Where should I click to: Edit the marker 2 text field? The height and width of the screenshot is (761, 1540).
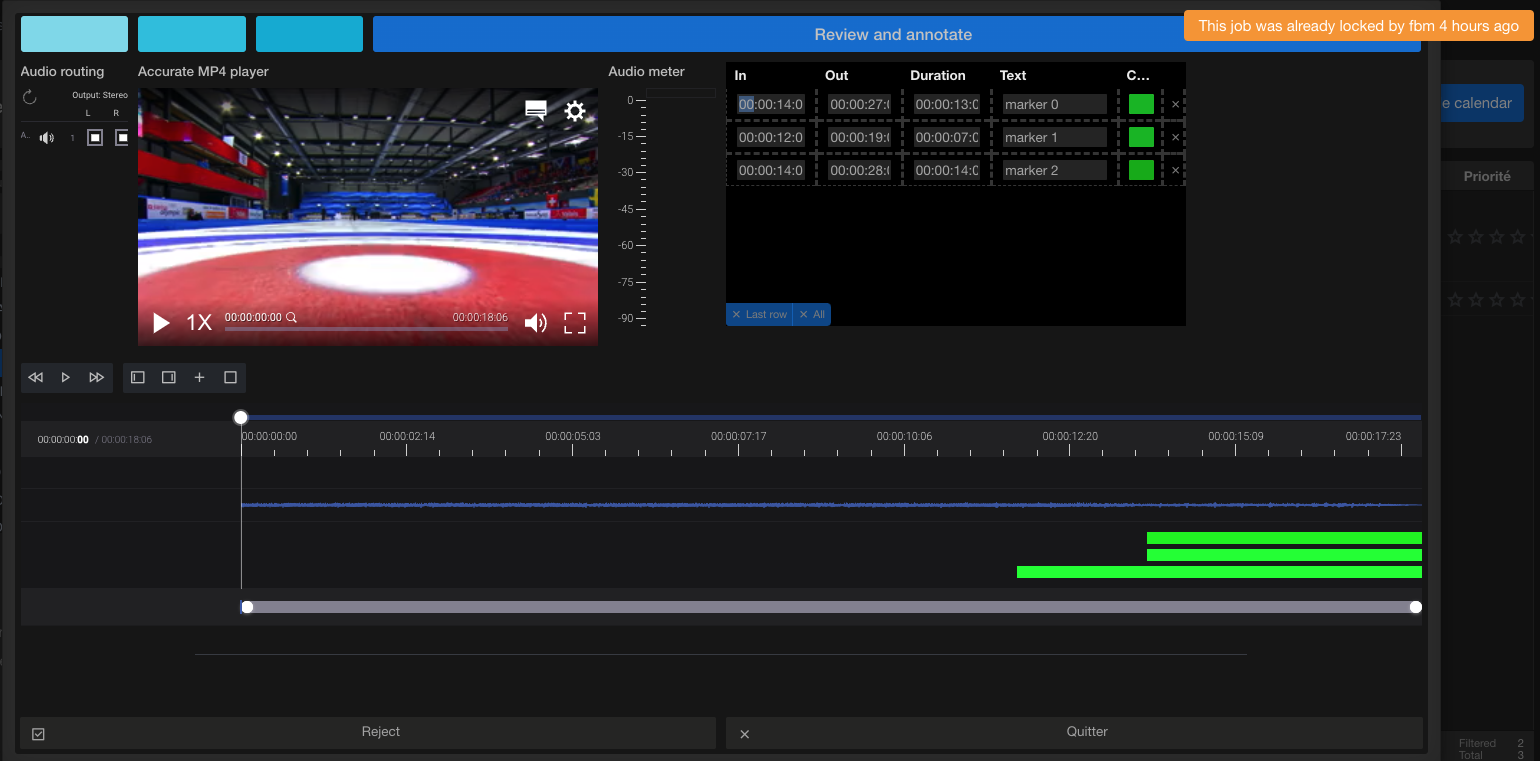[1055, 170]
